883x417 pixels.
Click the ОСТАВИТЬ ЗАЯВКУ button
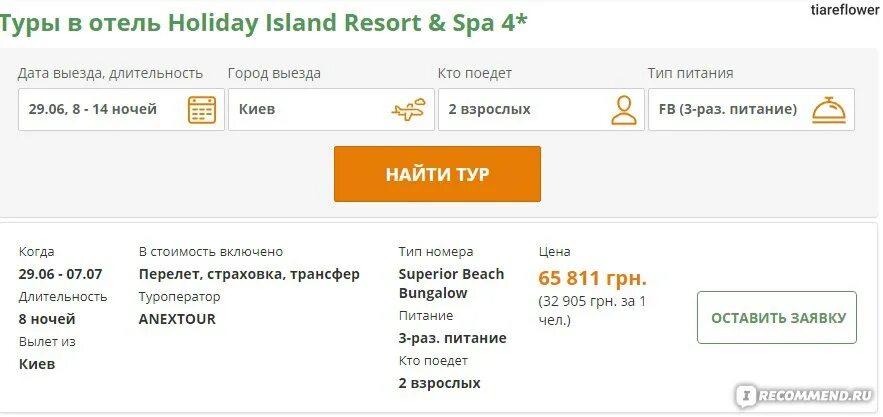coord(777,318)
